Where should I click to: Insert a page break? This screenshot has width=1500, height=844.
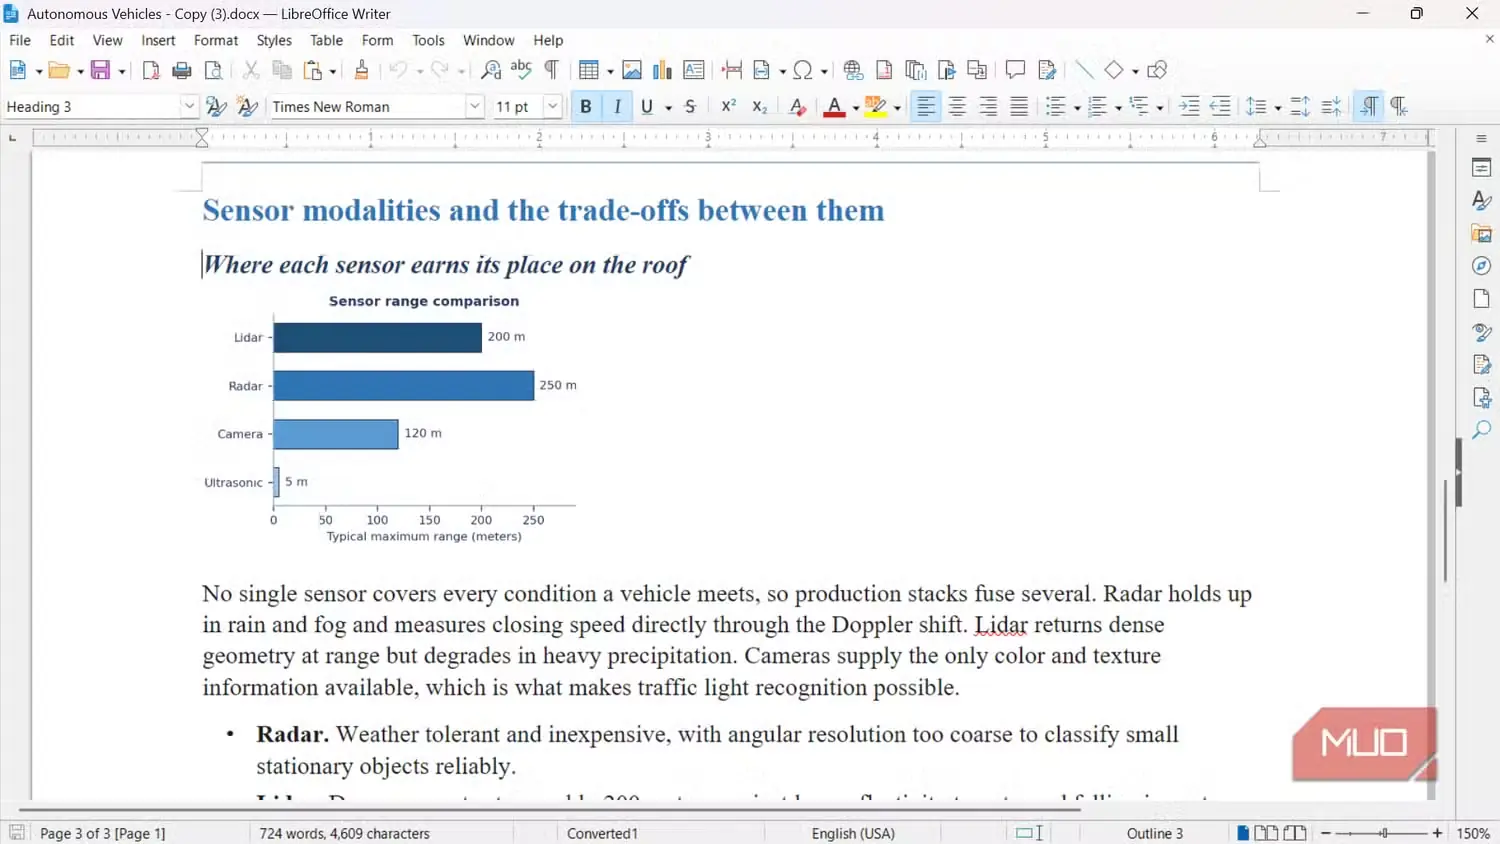732,70
